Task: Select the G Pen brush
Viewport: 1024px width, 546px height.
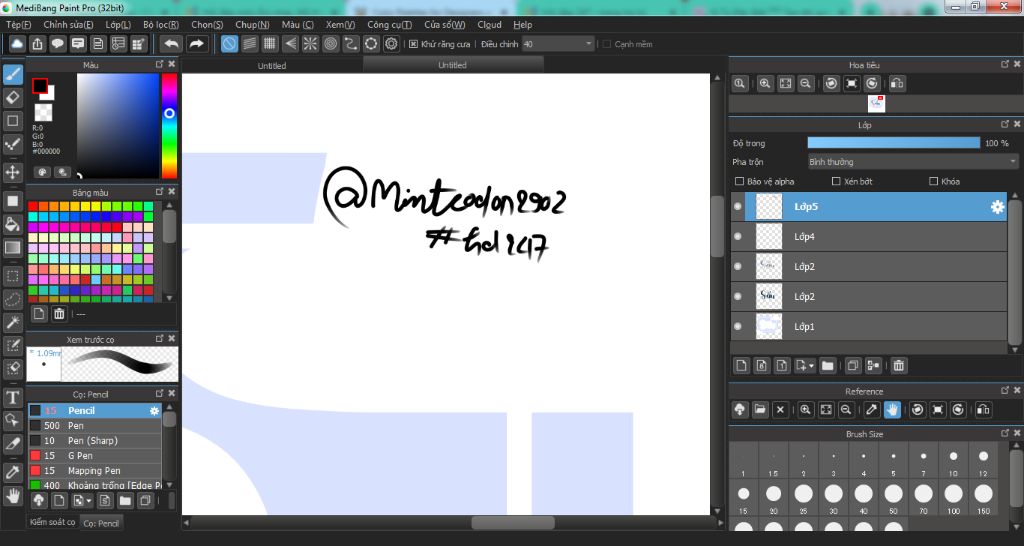Action: tap(94, 455)
